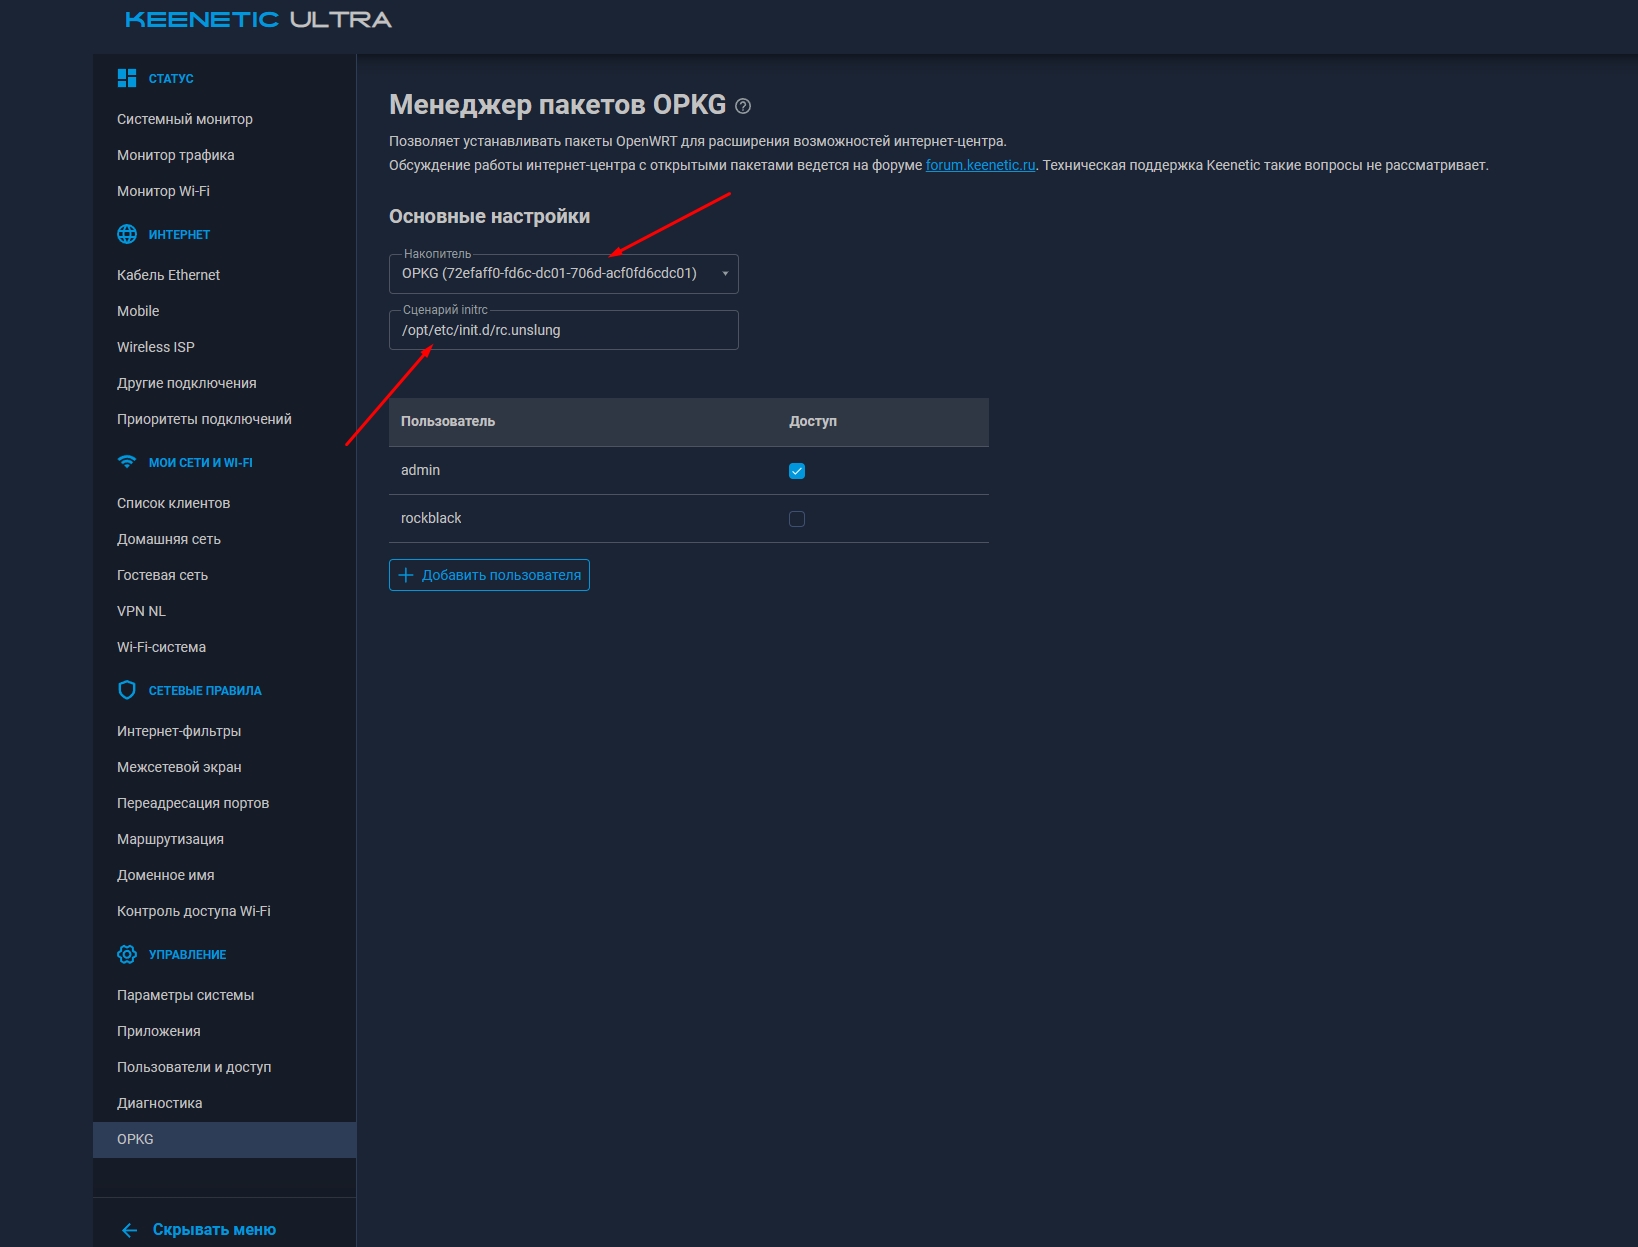Enable access for user rockblack
Viewport: 1638px width, 1247px height.
[796, 518]
